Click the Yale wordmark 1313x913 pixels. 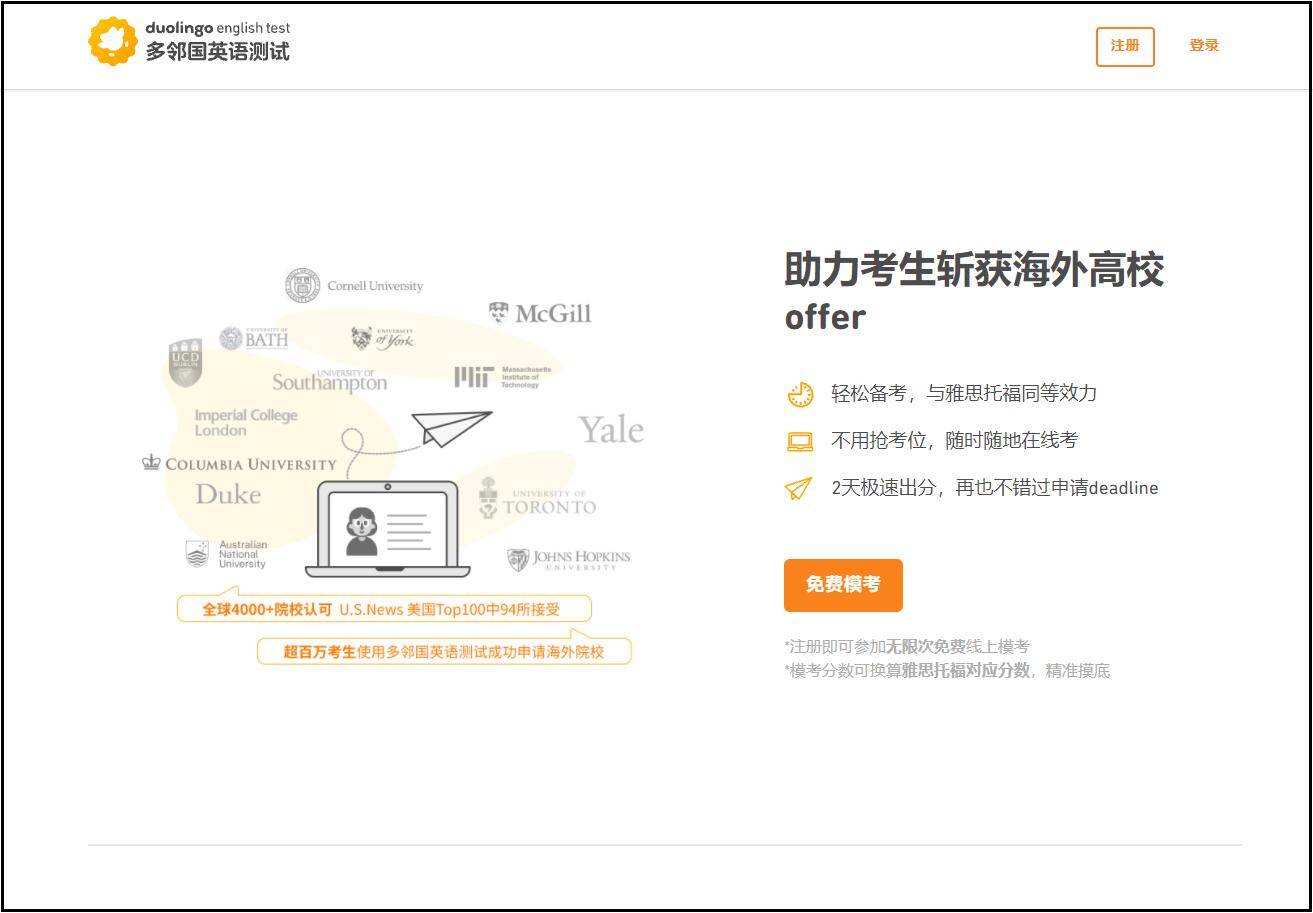tap(611, 430)
